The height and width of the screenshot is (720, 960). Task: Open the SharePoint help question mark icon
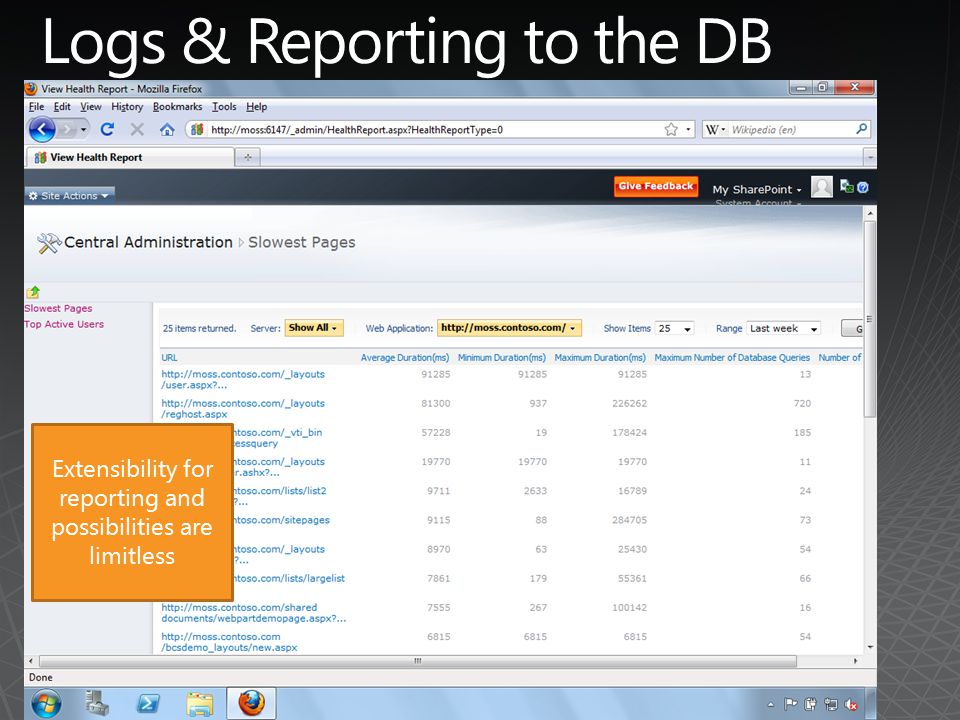coord(863,187)
